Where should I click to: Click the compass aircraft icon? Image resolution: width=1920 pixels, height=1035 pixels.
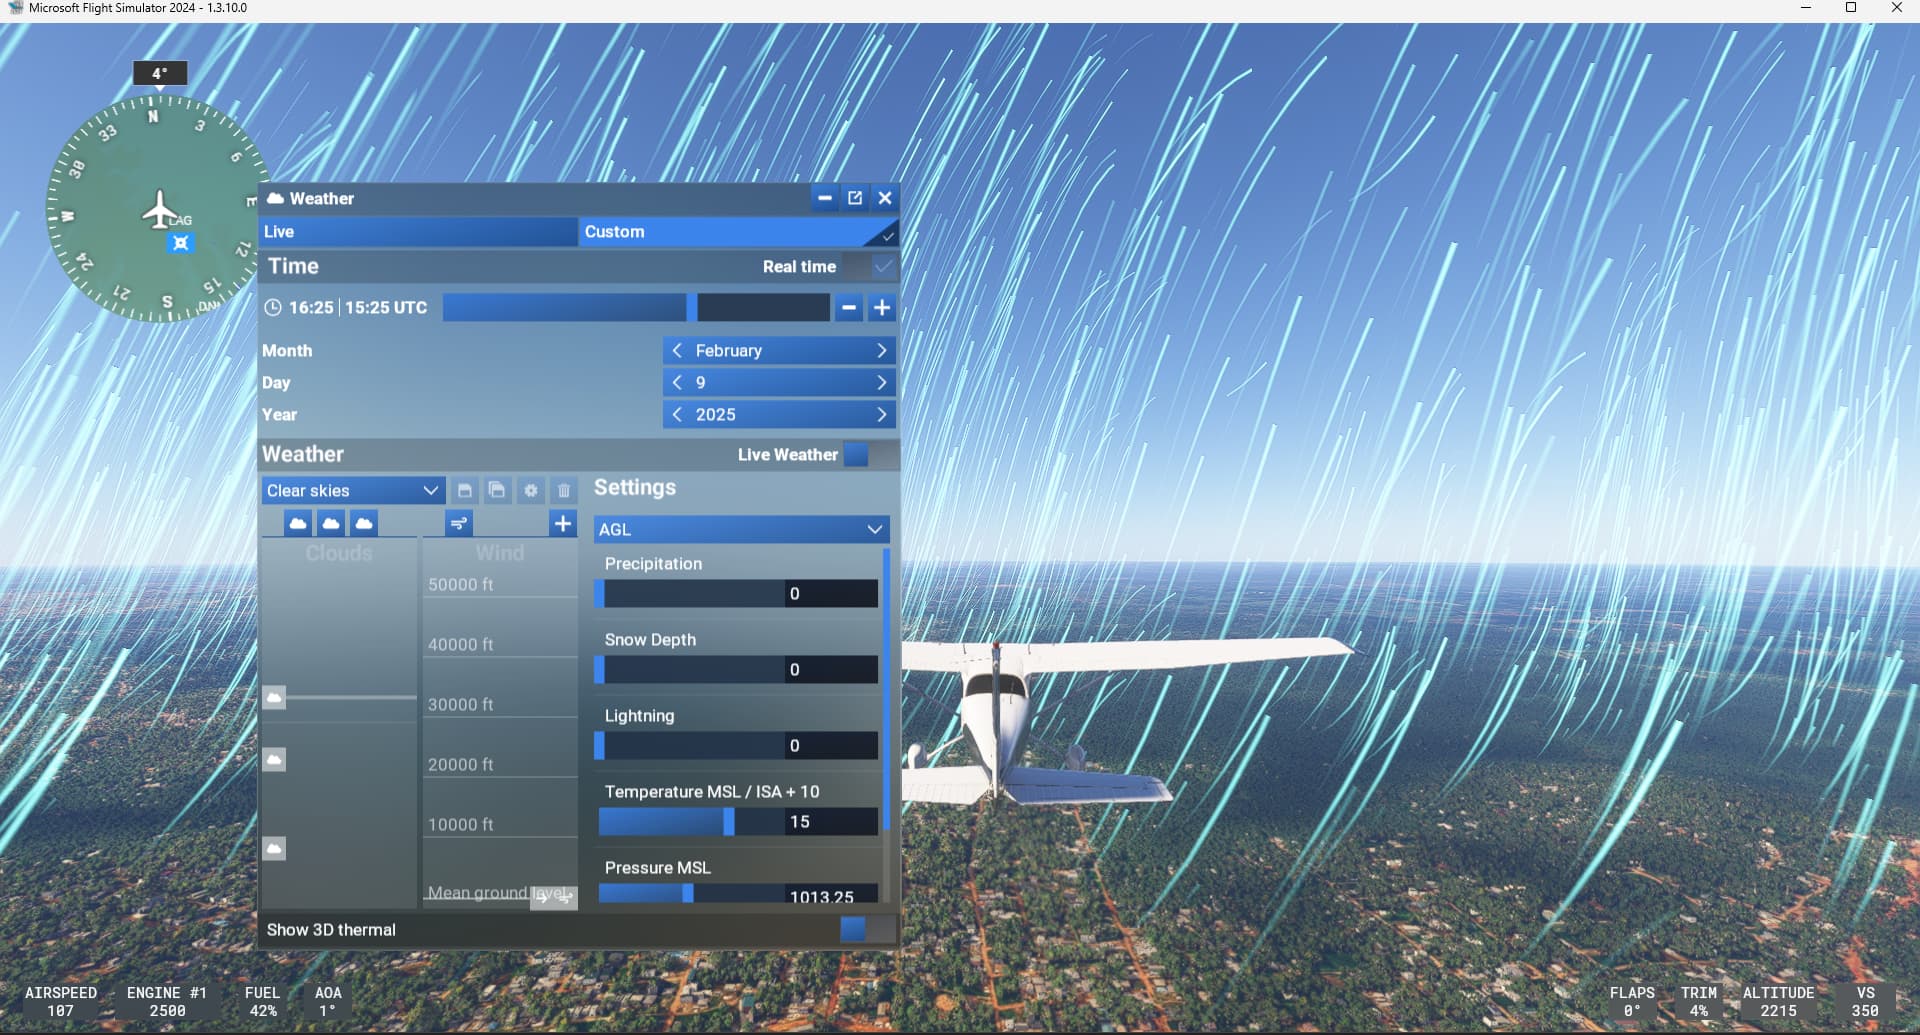(x=159, y=210)
